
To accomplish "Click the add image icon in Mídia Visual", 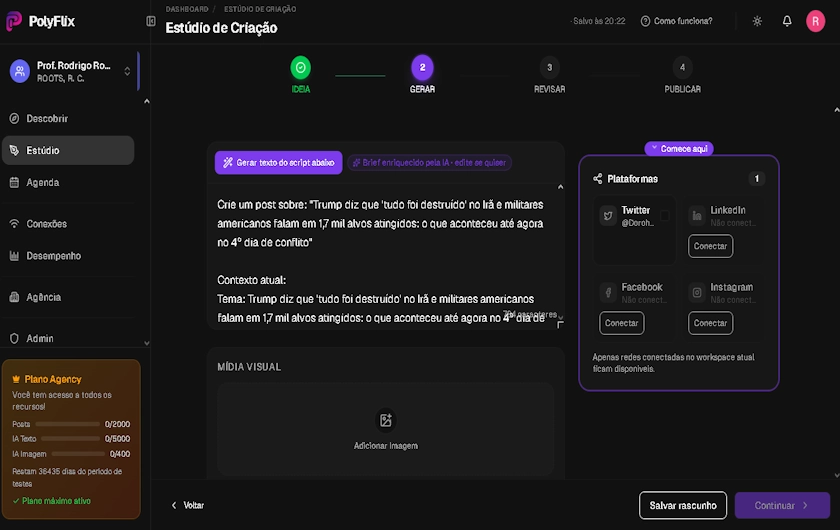I will pos(386,420).
